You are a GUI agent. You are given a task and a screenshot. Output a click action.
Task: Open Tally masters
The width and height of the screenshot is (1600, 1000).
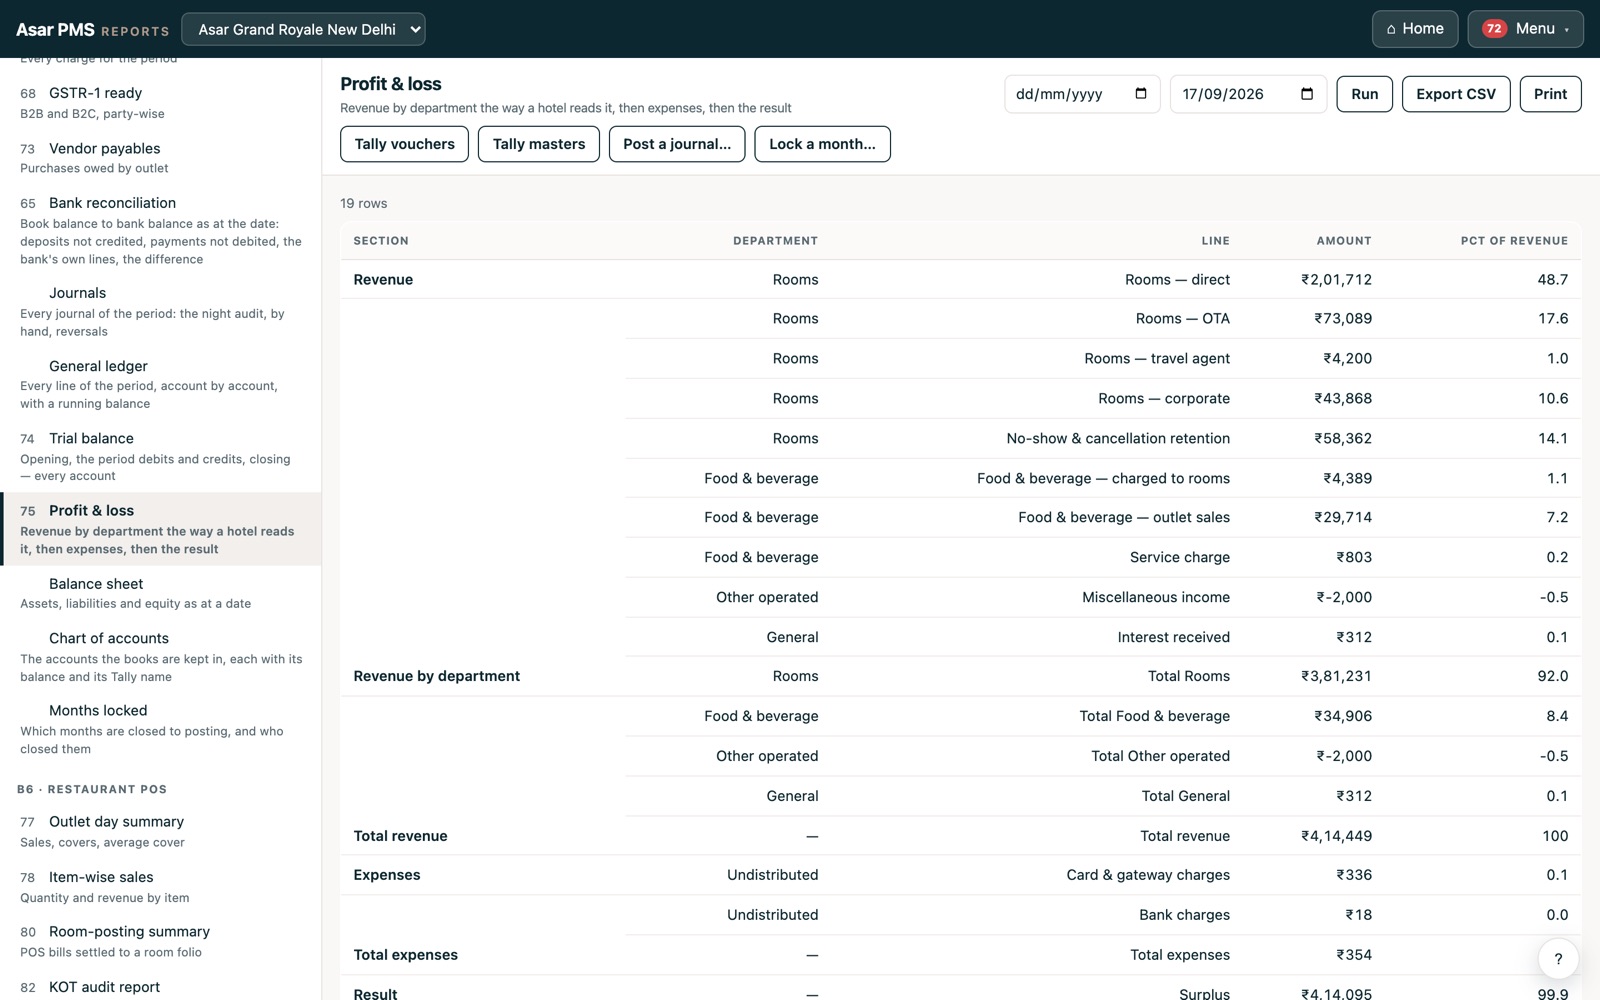(x=539, y=144)
